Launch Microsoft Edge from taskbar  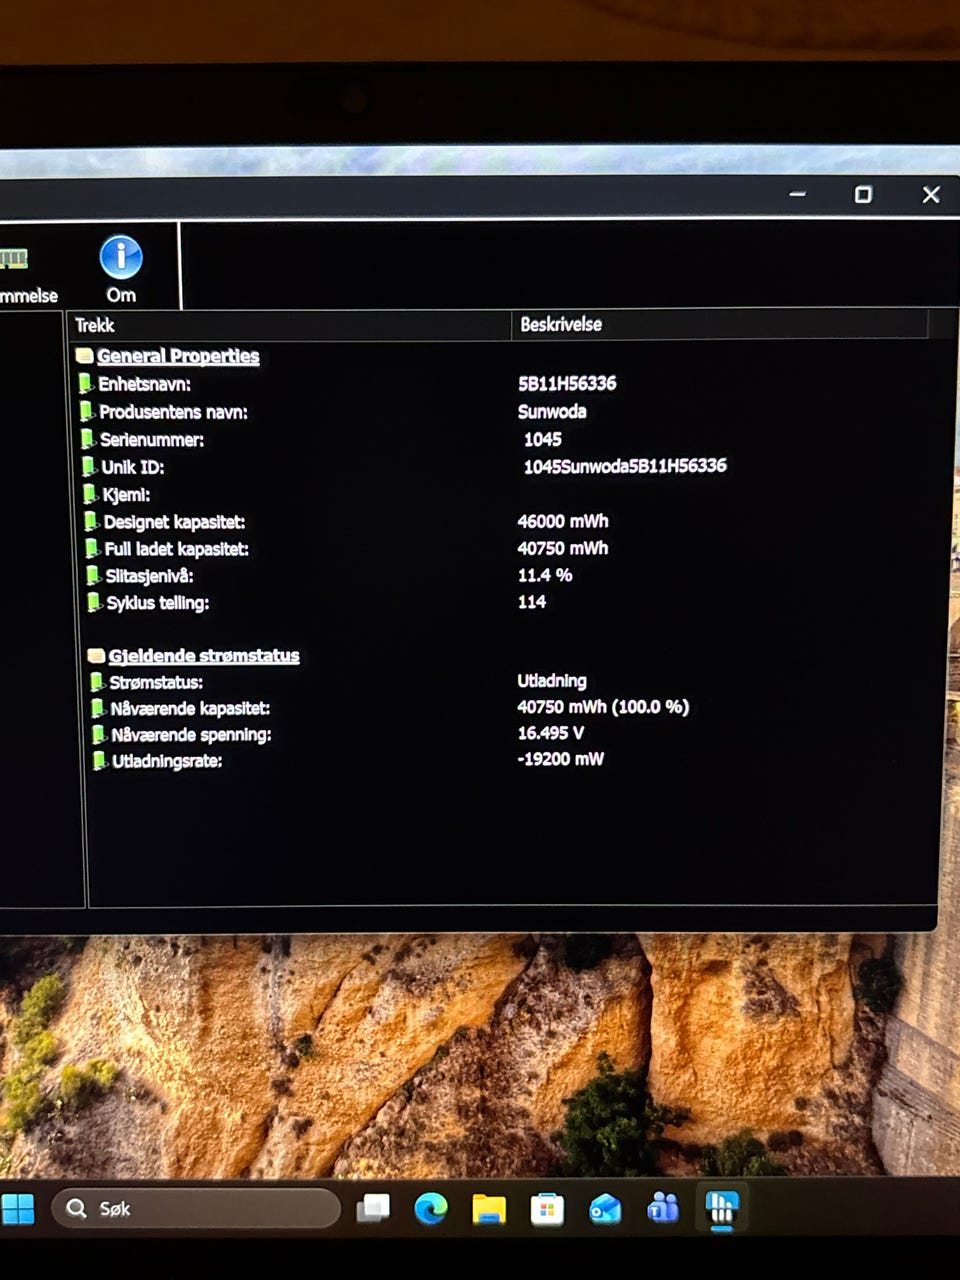pyautogui.click(x=431, y=1209)
